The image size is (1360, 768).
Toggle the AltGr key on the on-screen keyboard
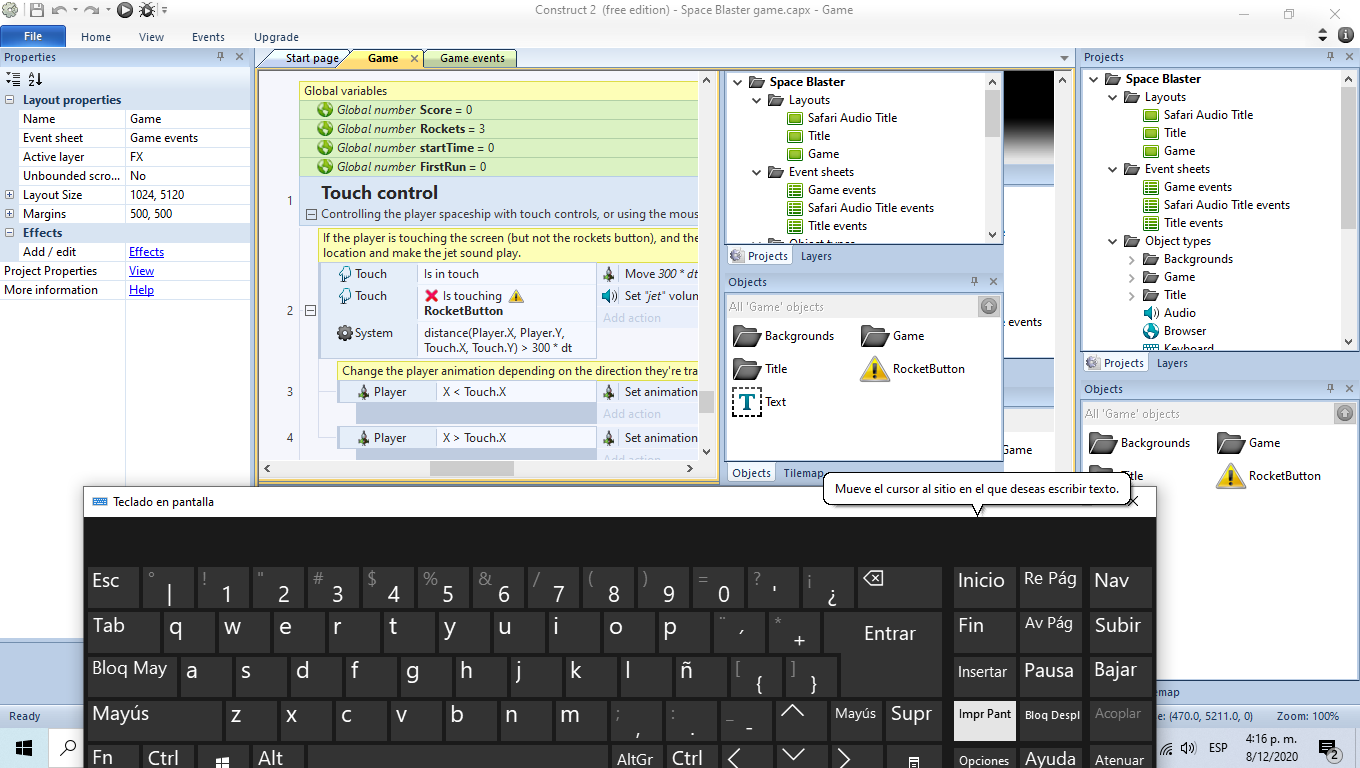[x=636, y=757]
